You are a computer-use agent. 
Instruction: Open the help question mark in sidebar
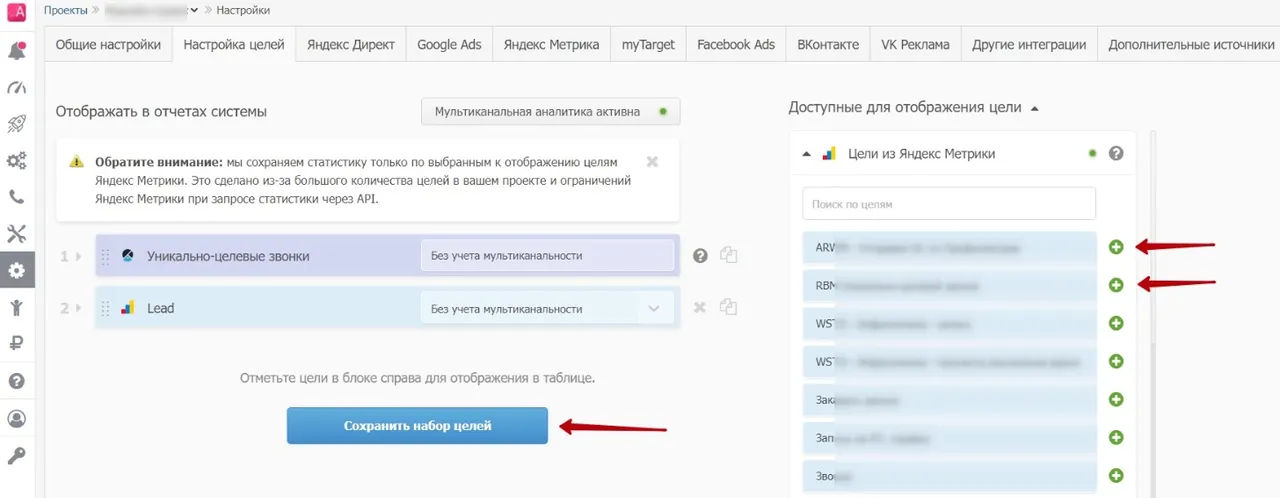click(x=16, y=381)
